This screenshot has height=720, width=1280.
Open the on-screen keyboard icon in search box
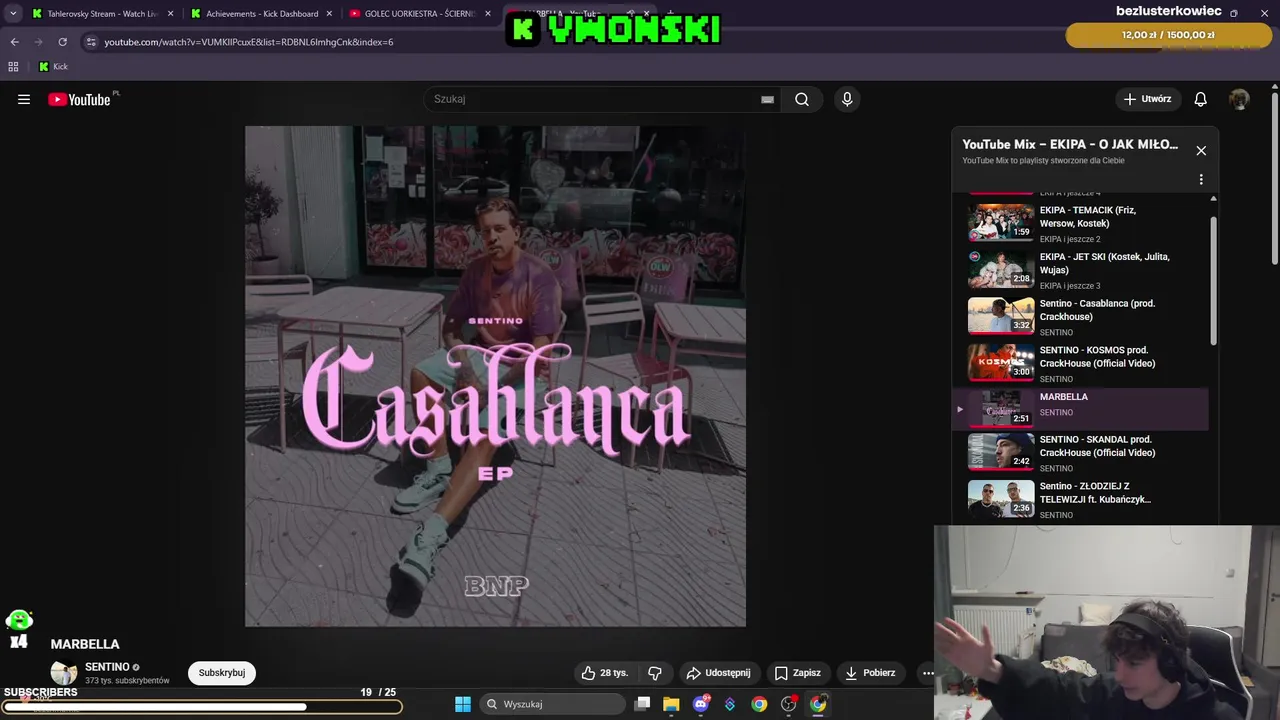tap(767, 100)
